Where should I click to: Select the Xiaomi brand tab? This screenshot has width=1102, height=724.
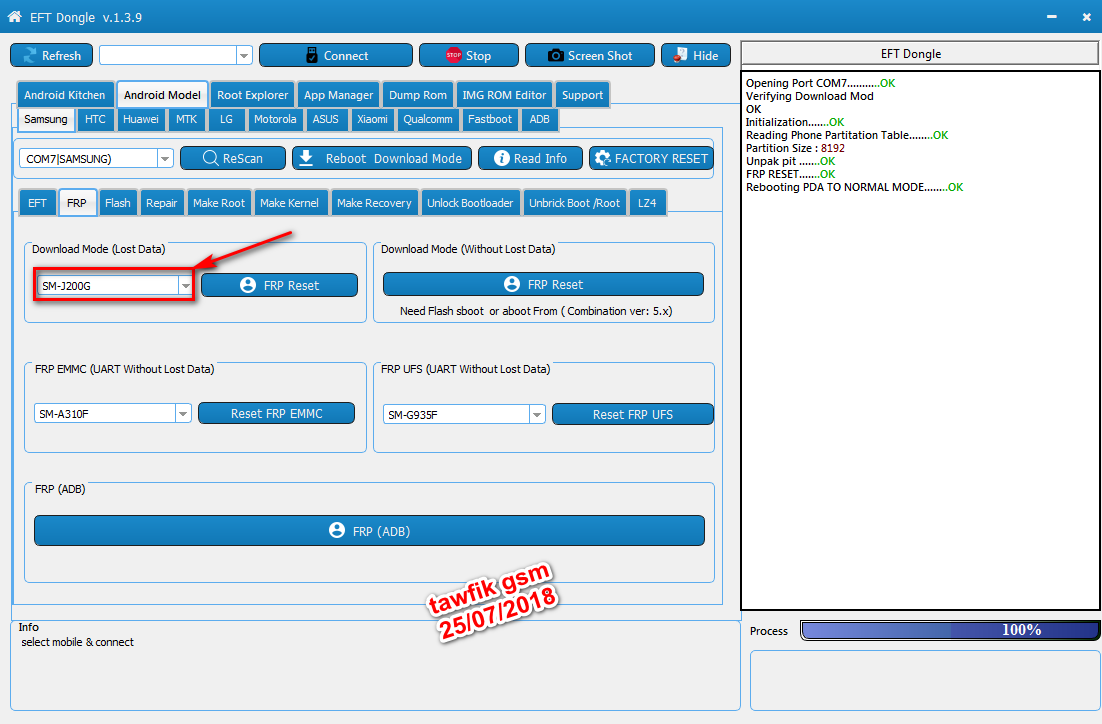point(372,119)
